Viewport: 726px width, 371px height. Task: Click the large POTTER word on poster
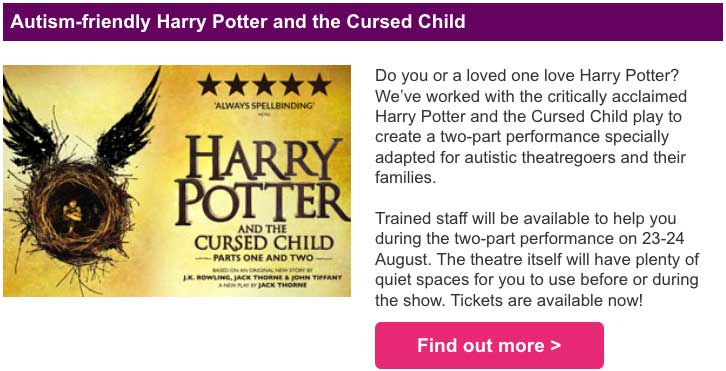coord(262,201)
